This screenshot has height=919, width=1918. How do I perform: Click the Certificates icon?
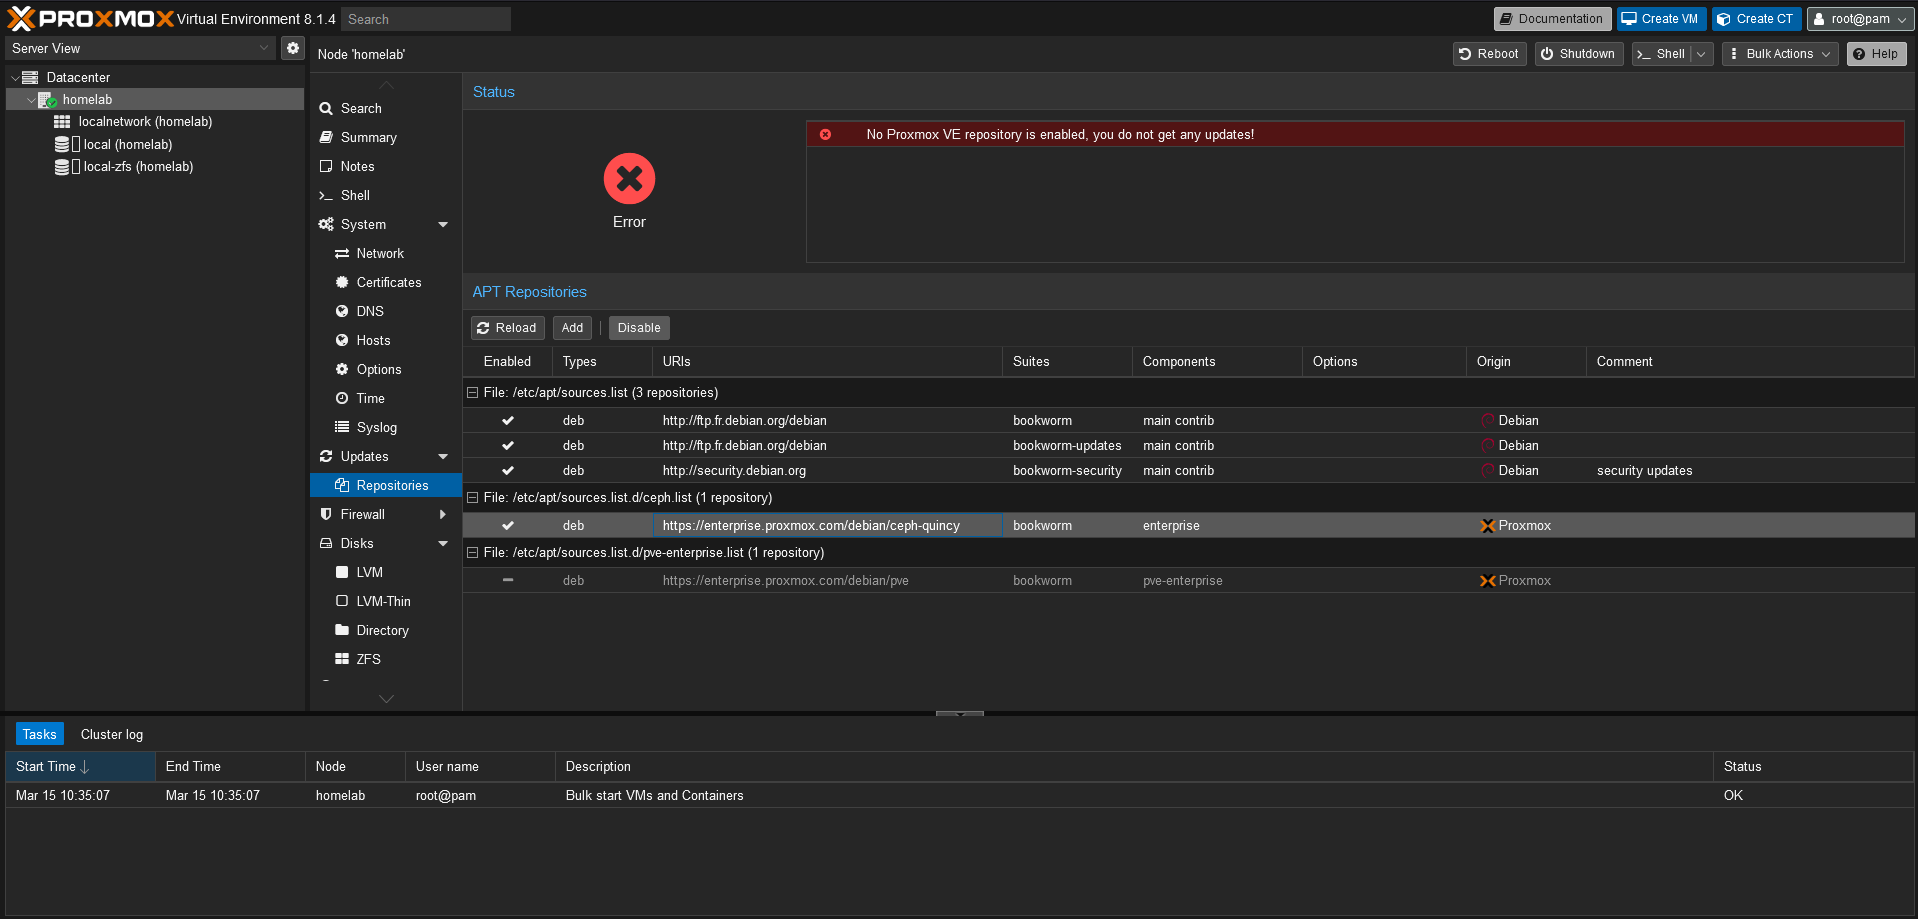pos(342,282)
